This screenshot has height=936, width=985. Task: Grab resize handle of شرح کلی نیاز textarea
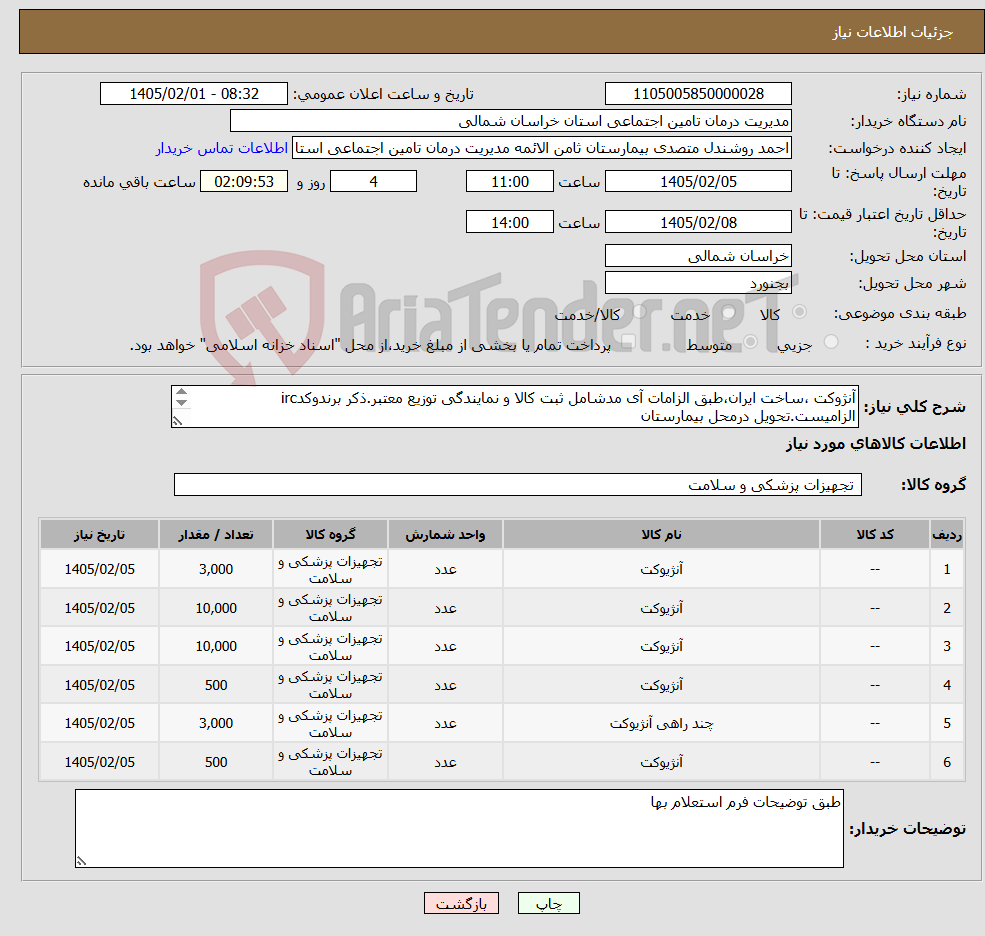tap(177, 421)
